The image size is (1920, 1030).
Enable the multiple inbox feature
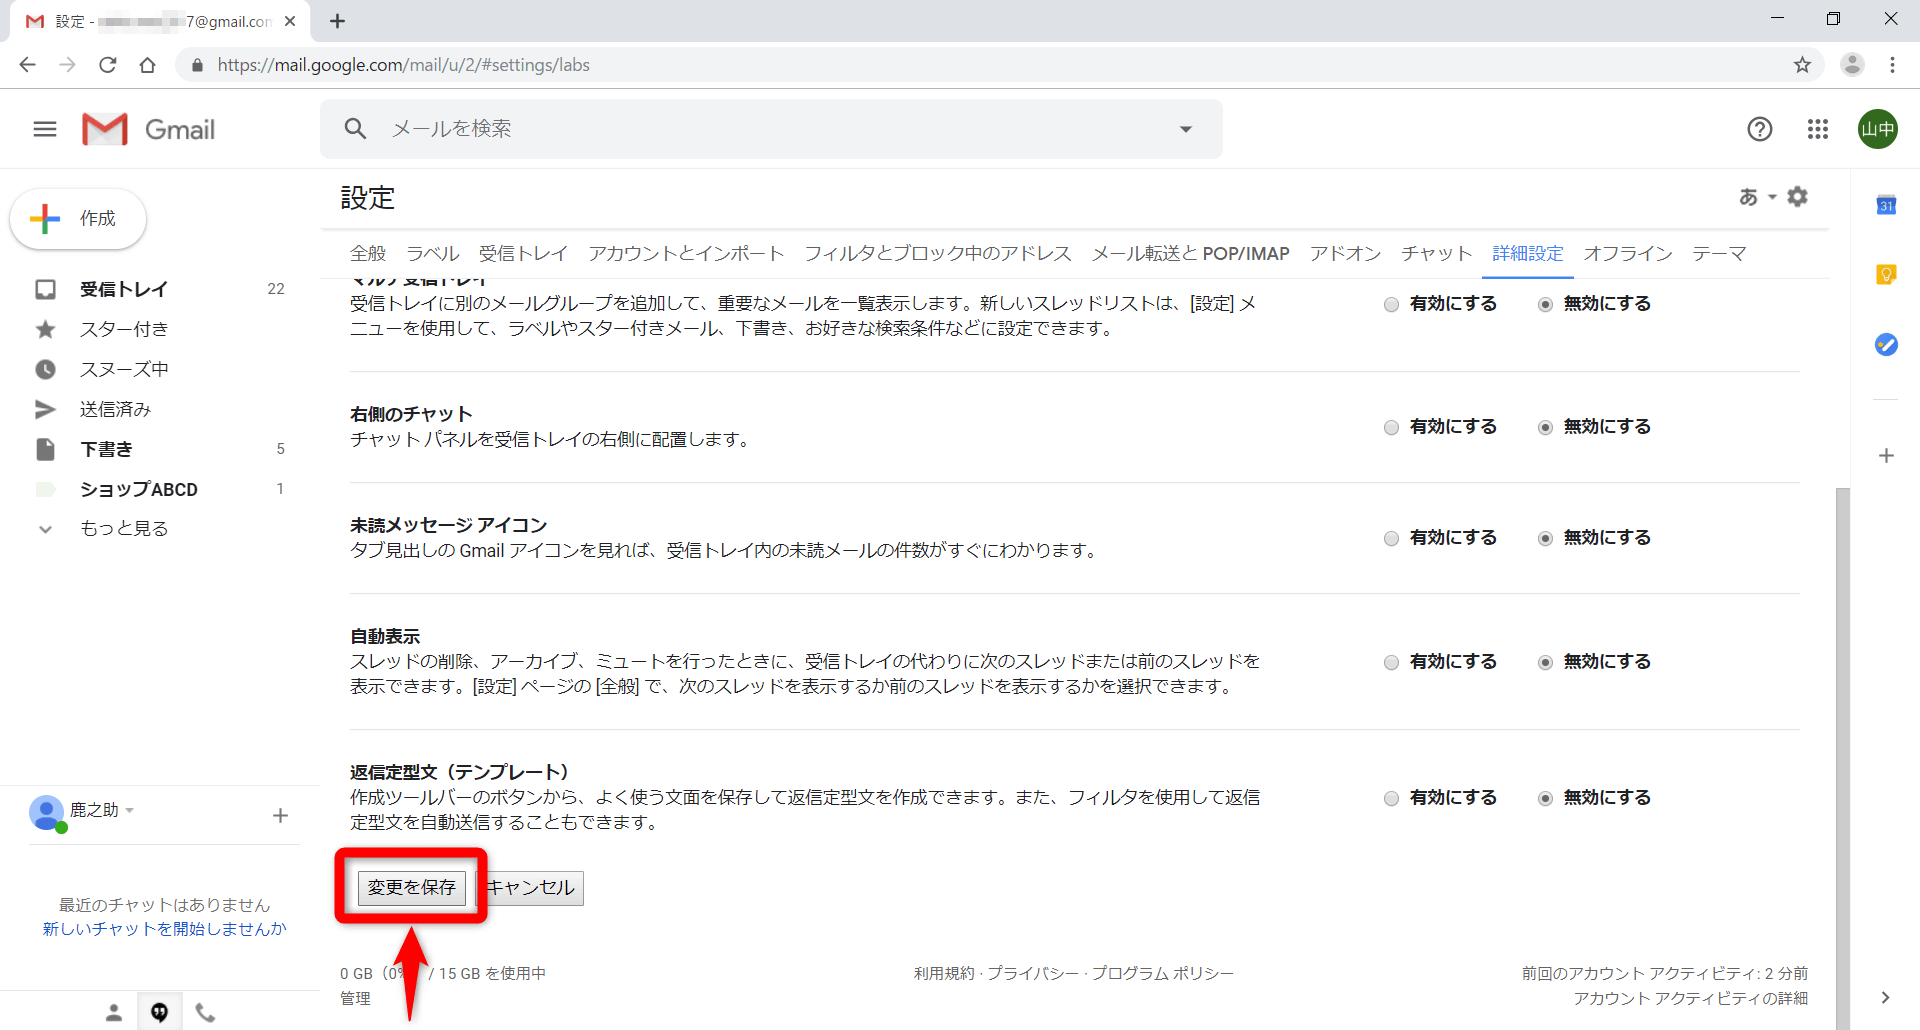1391,304
